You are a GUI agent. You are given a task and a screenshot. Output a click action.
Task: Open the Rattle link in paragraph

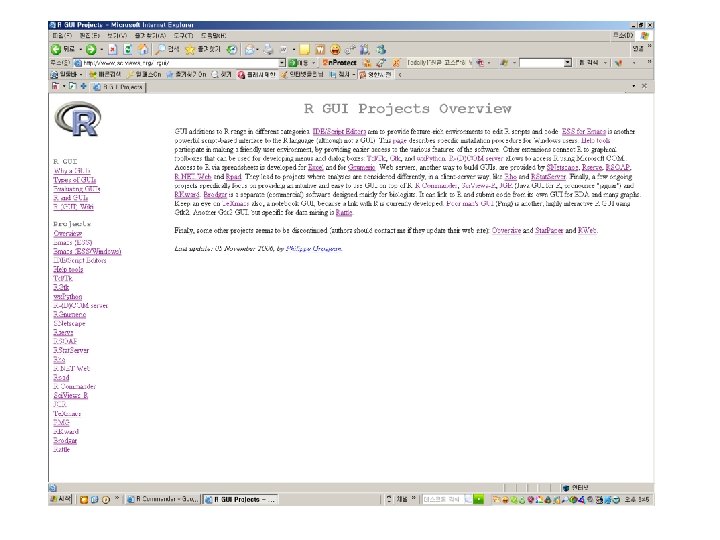(344, 212)
